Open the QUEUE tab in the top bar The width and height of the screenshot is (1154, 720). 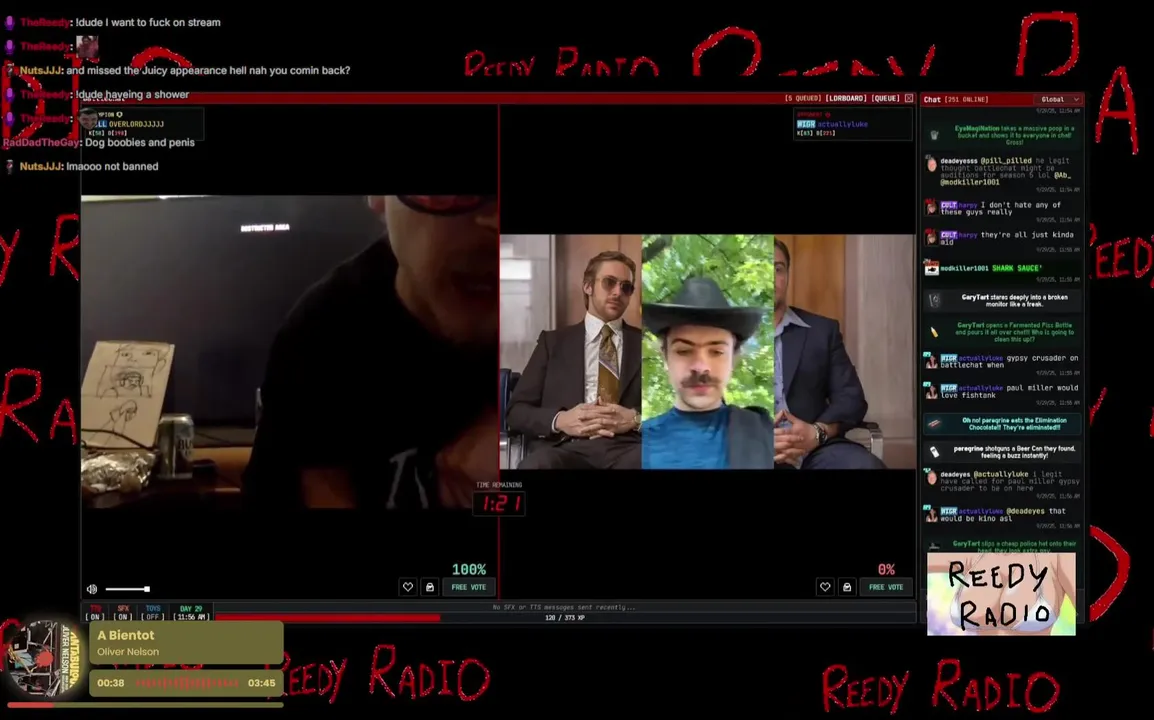click(885, 98)
